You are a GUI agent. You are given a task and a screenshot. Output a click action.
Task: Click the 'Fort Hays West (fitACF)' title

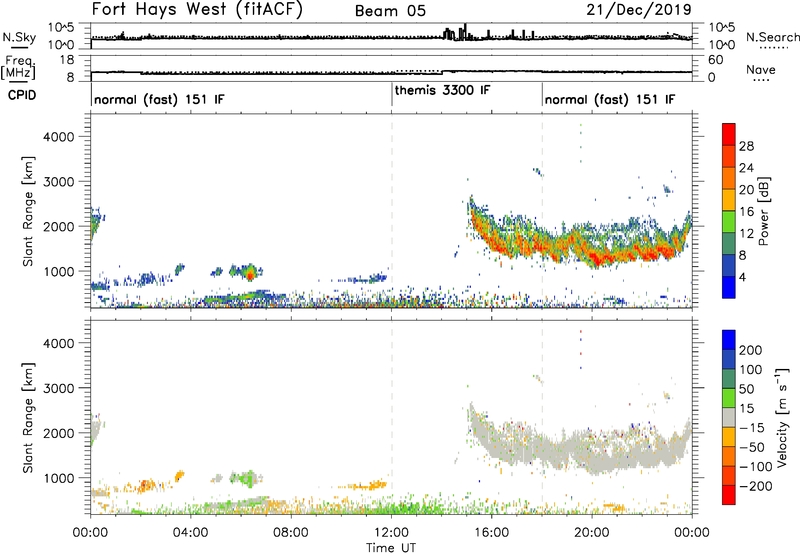pos(197,9)
